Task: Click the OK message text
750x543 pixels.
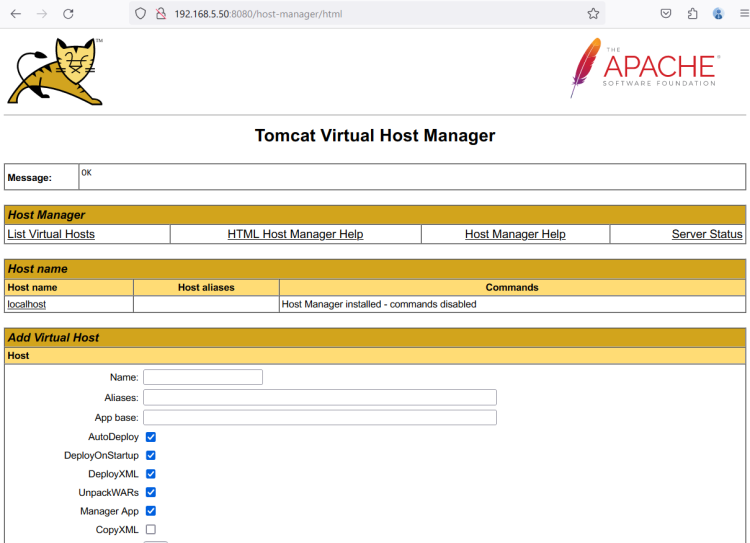Action: tap(86, 173)
